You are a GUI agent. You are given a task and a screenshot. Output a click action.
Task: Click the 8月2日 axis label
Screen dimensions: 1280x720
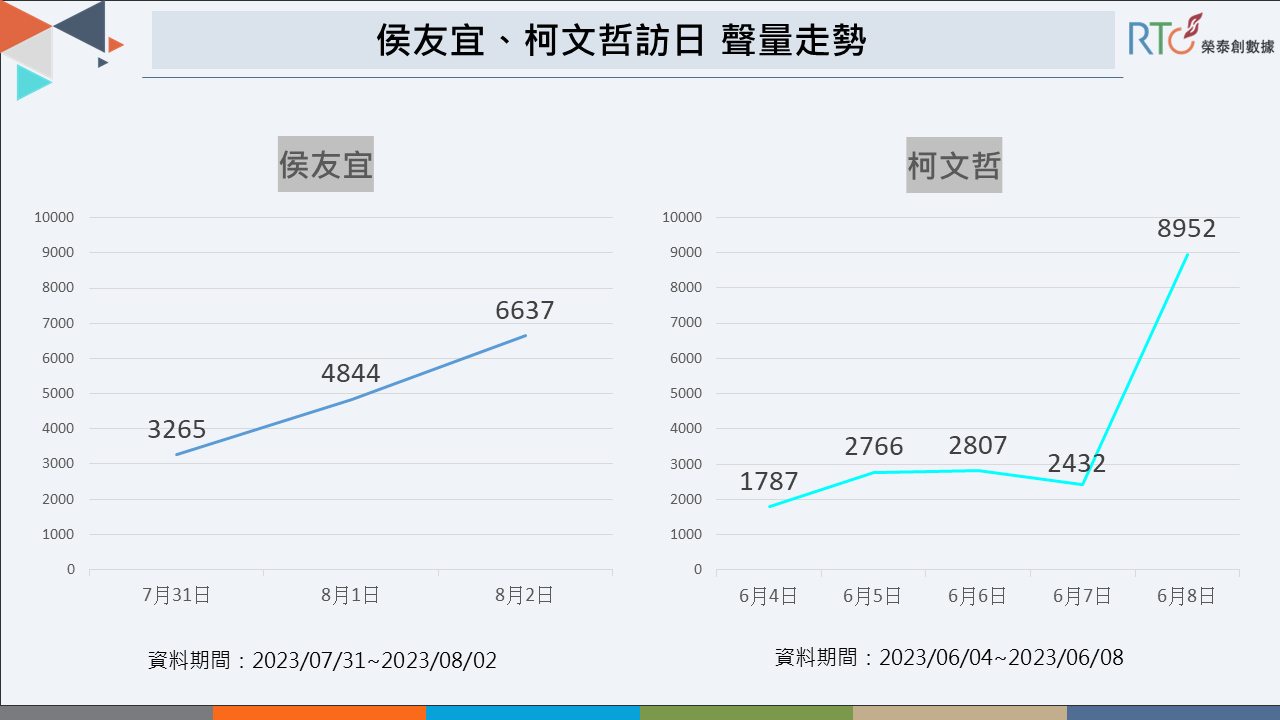tap(525, 595)
